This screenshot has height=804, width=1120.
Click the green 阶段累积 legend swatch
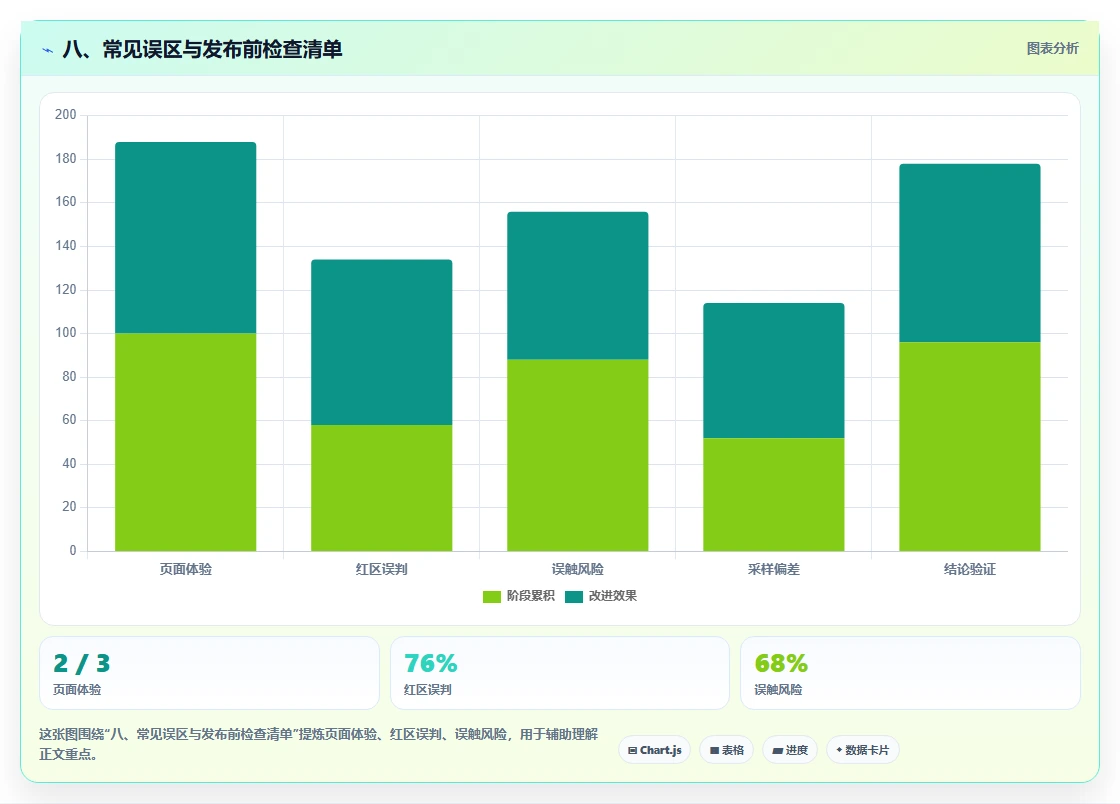point(491,597)
